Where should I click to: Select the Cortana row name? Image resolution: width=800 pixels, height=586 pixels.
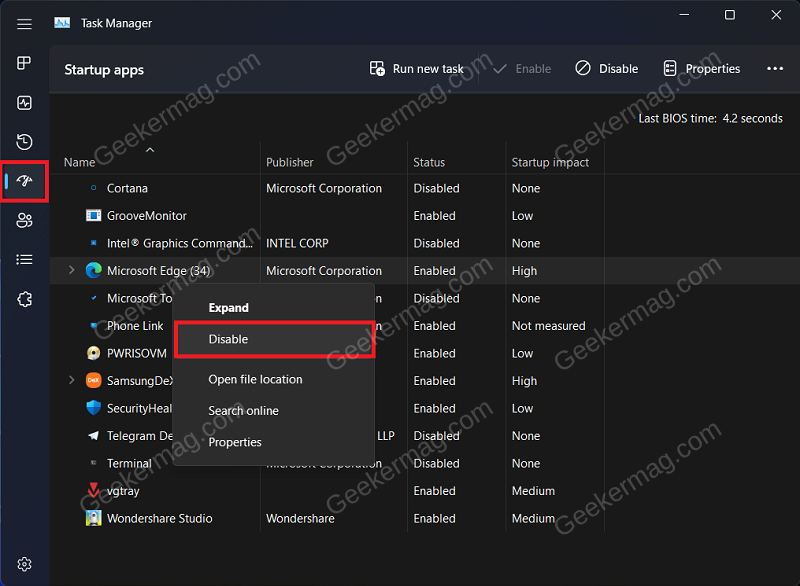(x=127, y=188)
